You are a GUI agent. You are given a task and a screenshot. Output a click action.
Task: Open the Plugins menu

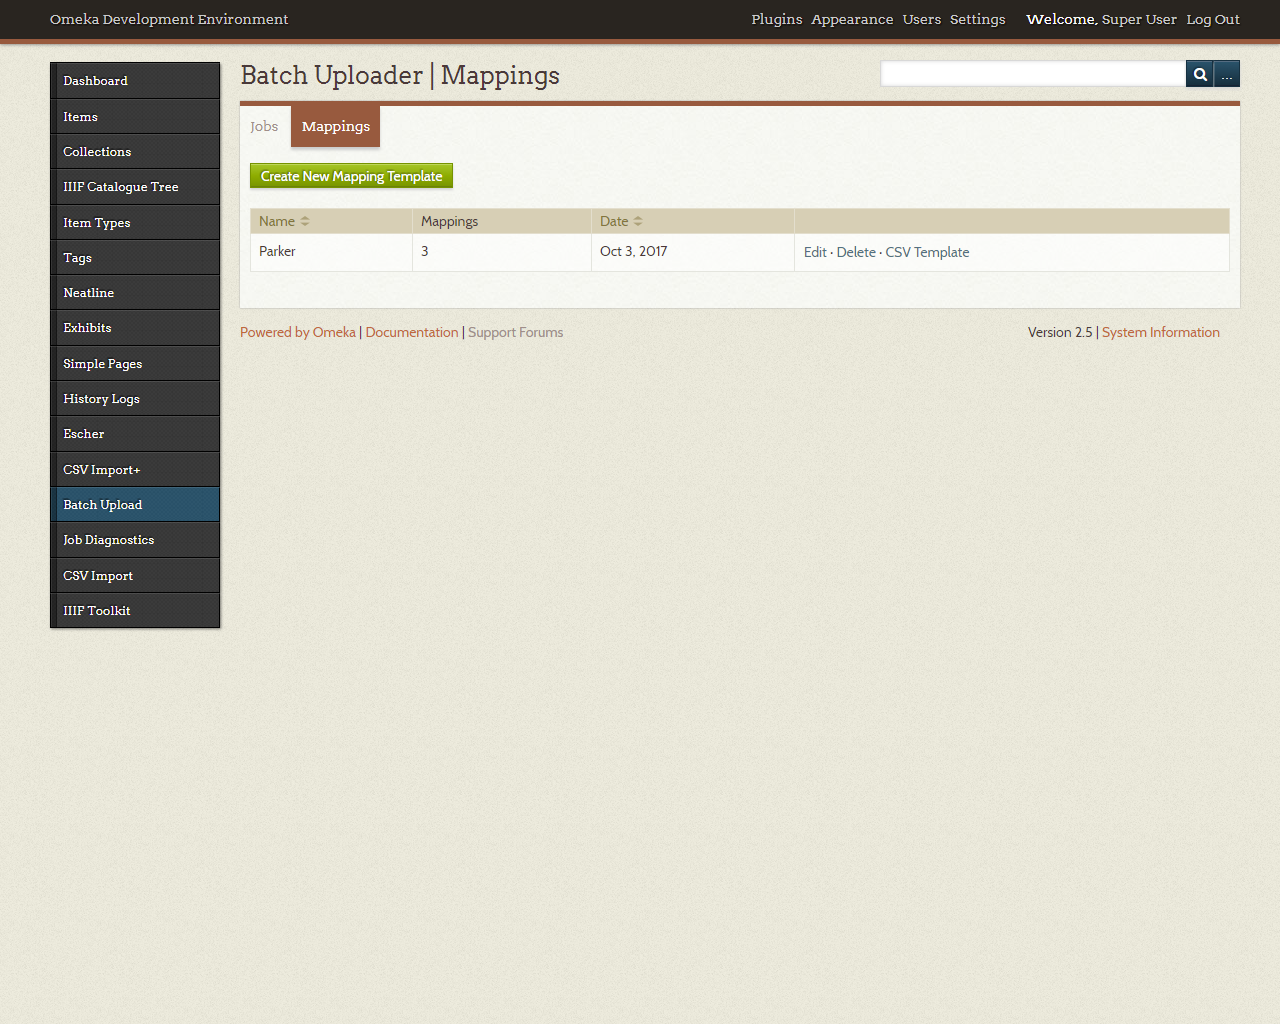[x=776, y=19]
